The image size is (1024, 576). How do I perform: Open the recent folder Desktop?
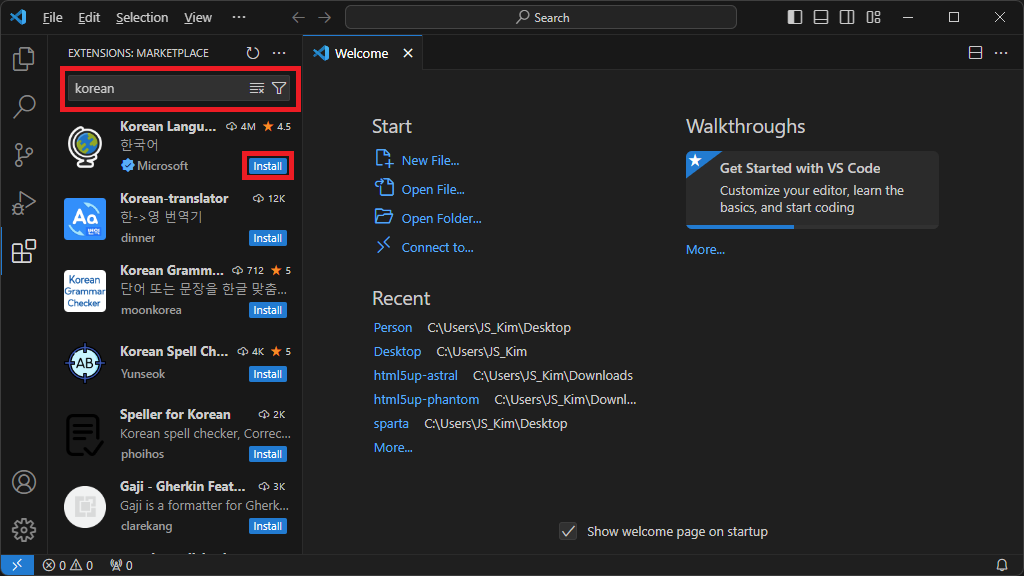[x=397, y=352]
